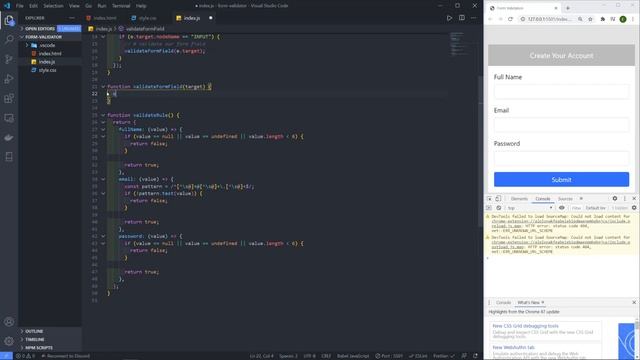Split the editor to the right
The width and height of the screenshot is (640, 360).
462,18
